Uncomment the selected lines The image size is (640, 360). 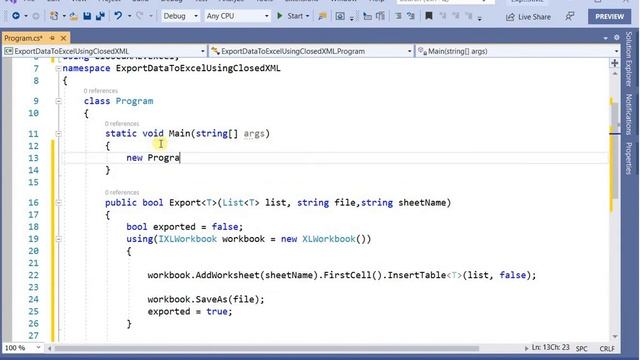click(411, 16)
